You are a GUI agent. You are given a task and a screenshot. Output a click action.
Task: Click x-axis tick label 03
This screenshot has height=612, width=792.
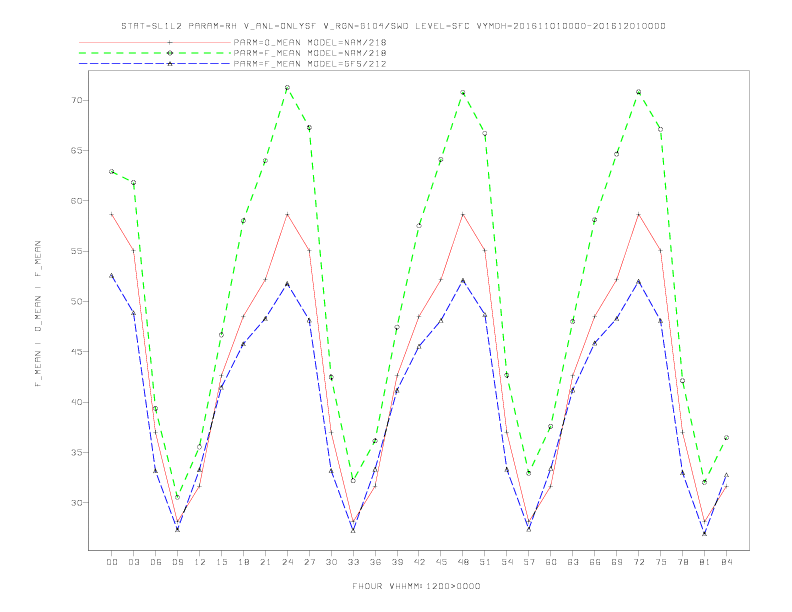click(x=134, y=562)
